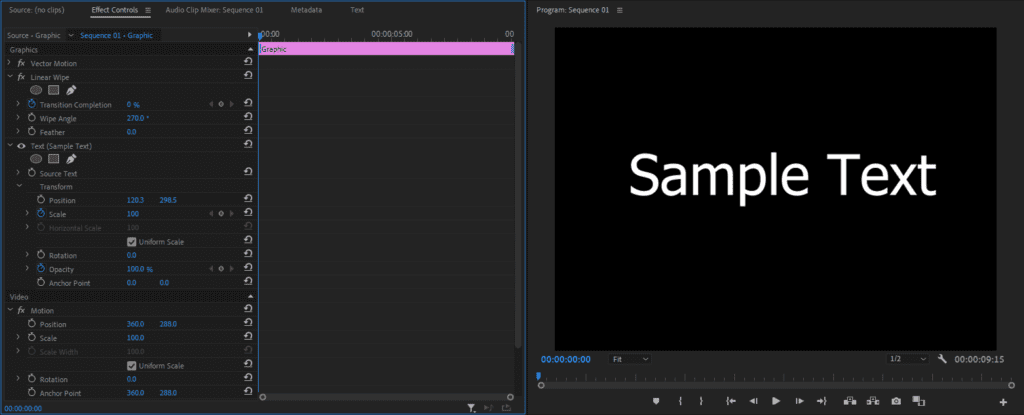
Task: Hide the Text (Sample Text) layer eye
Action: tap(21, 146)
